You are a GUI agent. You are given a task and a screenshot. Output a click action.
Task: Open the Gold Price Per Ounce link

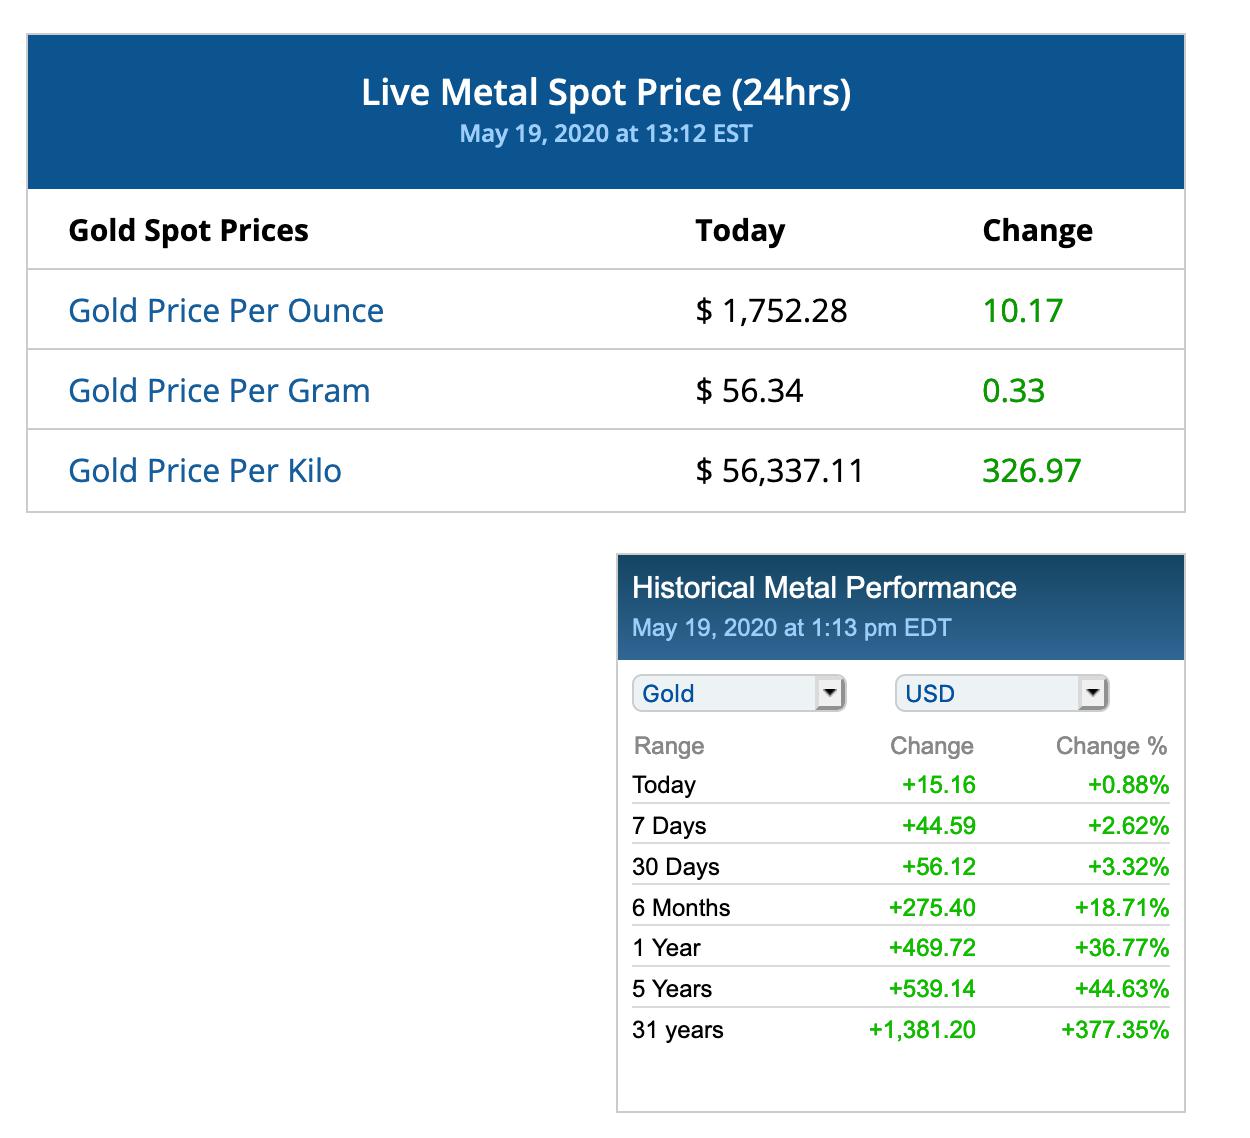pyautogui.click(x=226, y=311)
